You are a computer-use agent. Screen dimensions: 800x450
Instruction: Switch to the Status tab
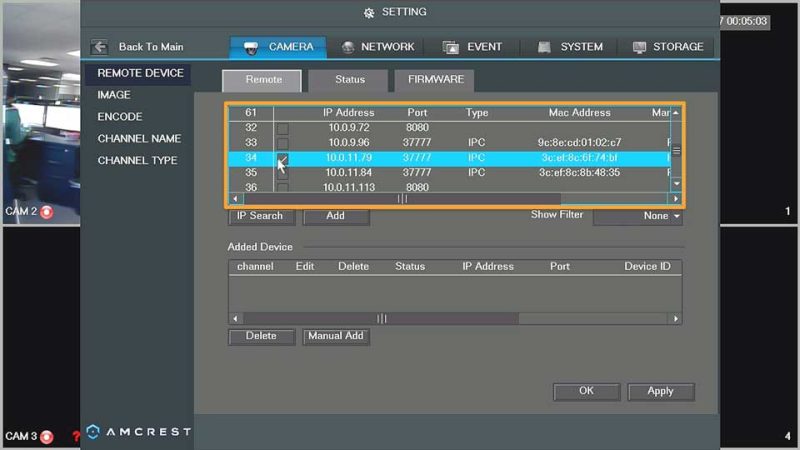pyautogui.click(x=349, y=80)
